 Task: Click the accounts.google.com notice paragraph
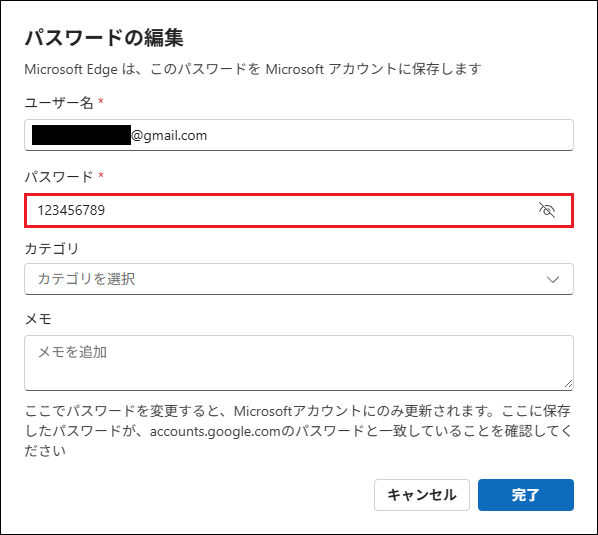[x=298, y=431]
